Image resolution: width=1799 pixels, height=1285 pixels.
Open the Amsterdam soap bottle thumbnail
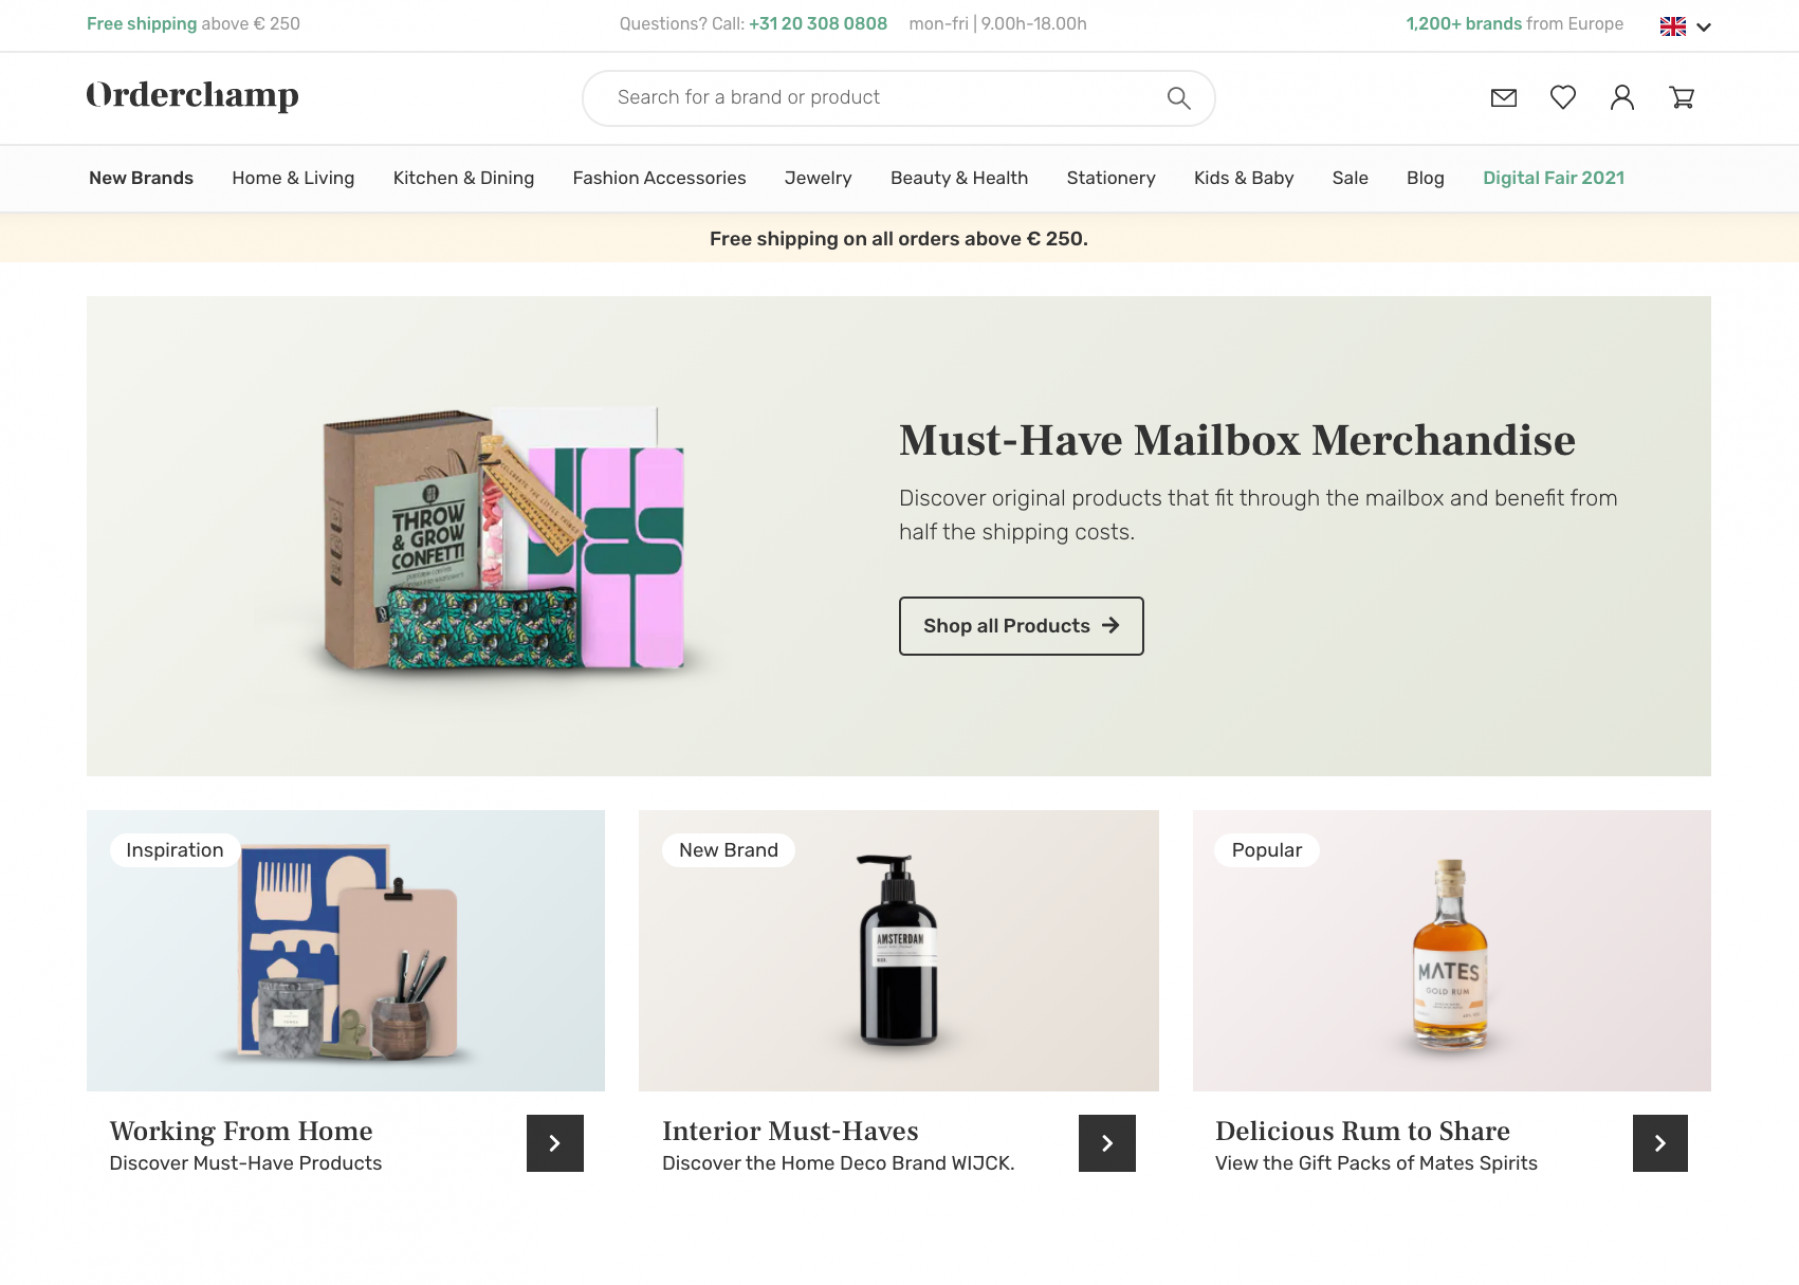coord(898,951)
